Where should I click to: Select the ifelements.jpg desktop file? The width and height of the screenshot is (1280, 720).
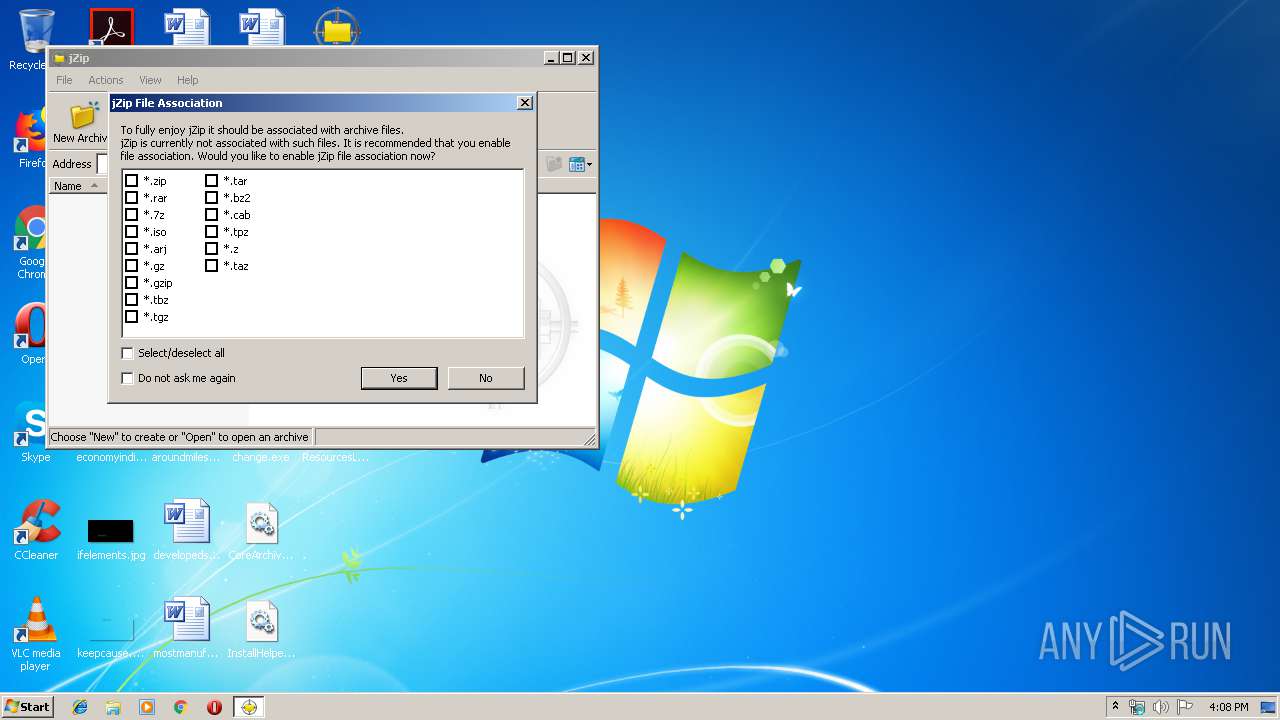click(x=111, y=538)
